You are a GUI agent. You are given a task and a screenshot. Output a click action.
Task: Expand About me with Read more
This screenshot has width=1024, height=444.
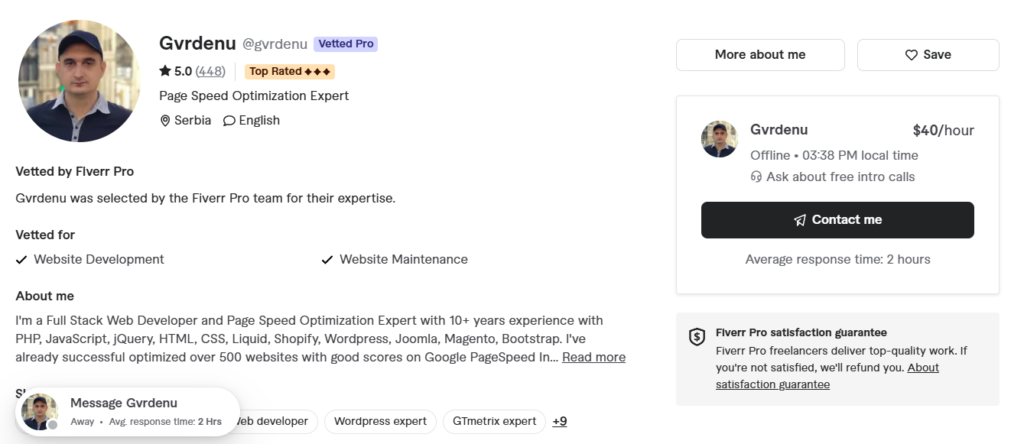[x=594, y=357]
